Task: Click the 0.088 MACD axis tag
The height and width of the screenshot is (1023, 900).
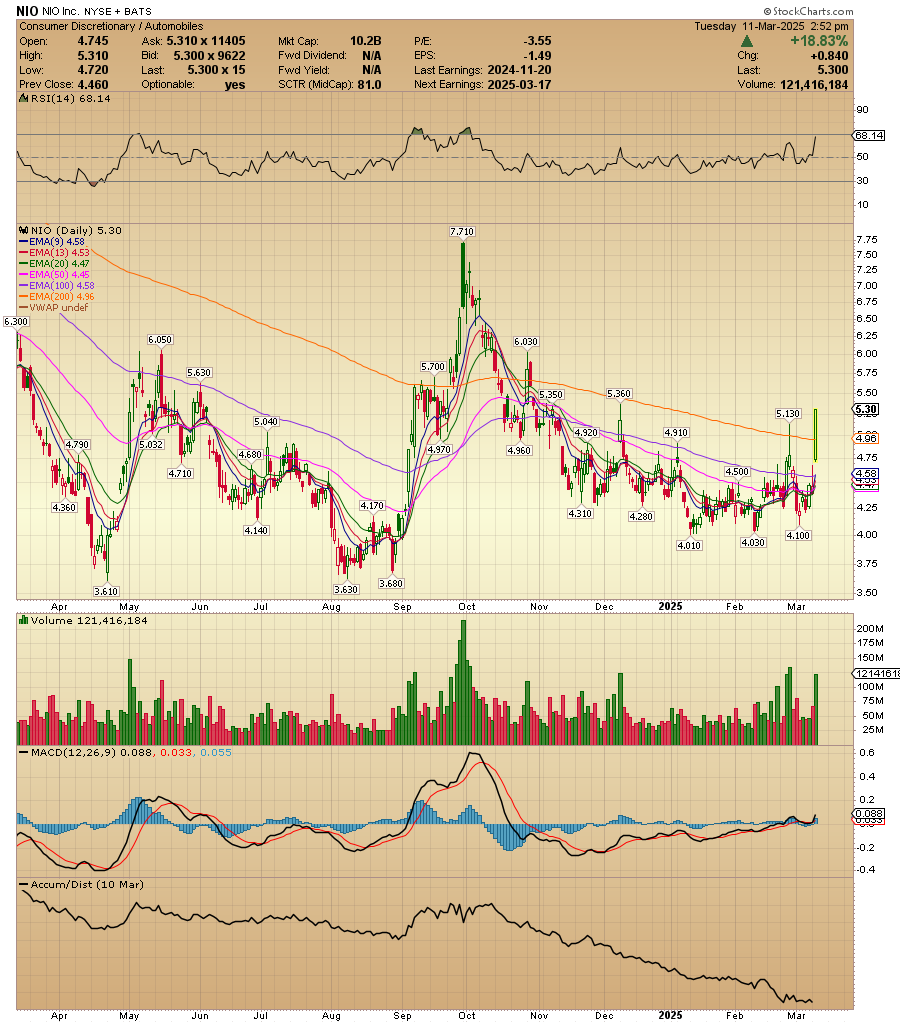Action: (x=869, y=814)
